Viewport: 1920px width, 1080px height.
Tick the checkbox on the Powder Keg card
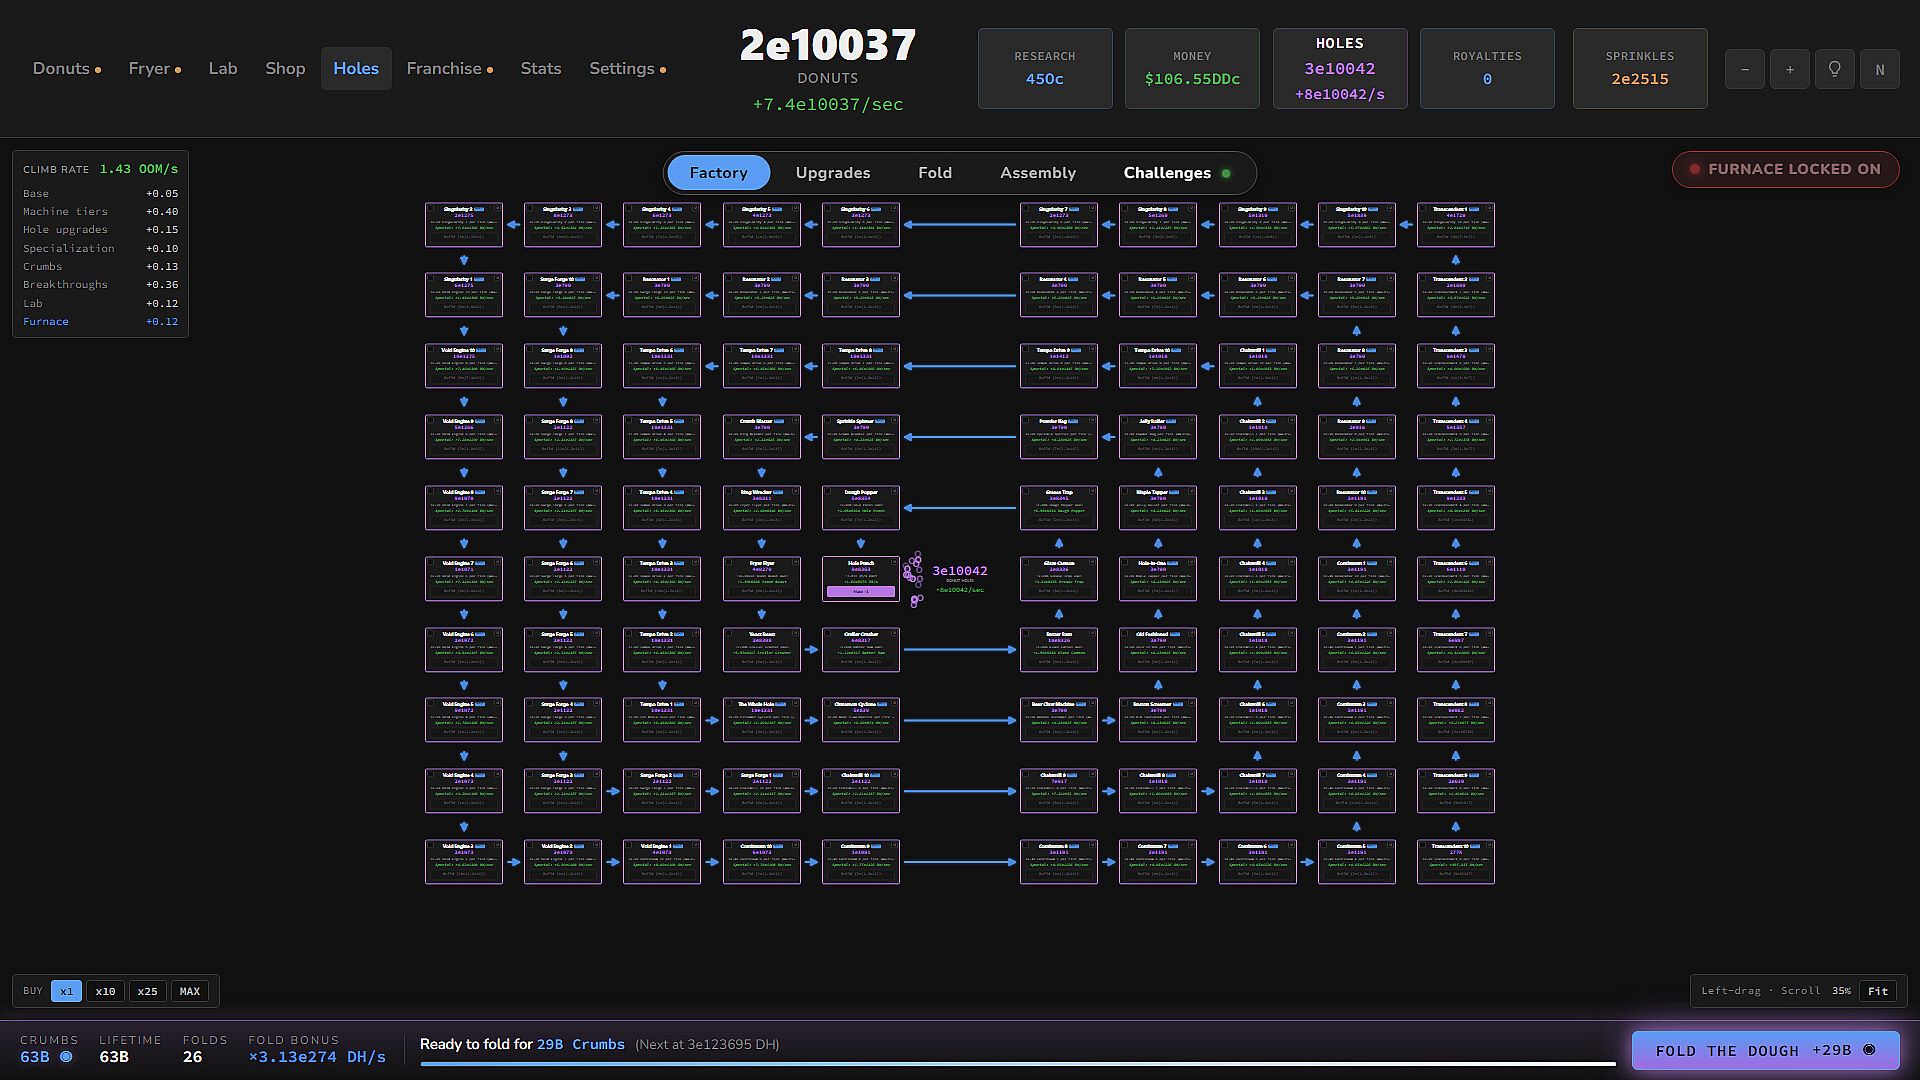[1026, 420]
